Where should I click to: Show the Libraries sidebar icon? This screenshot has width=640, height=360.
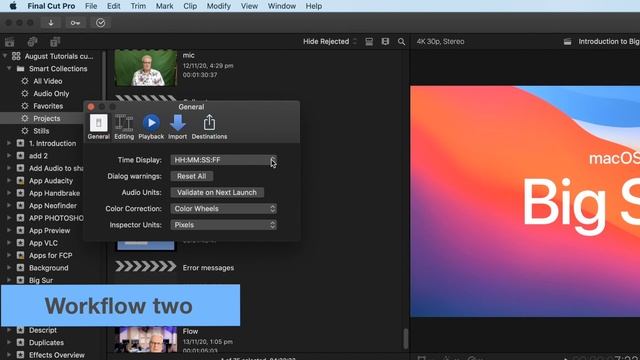[x=10, y=42]
